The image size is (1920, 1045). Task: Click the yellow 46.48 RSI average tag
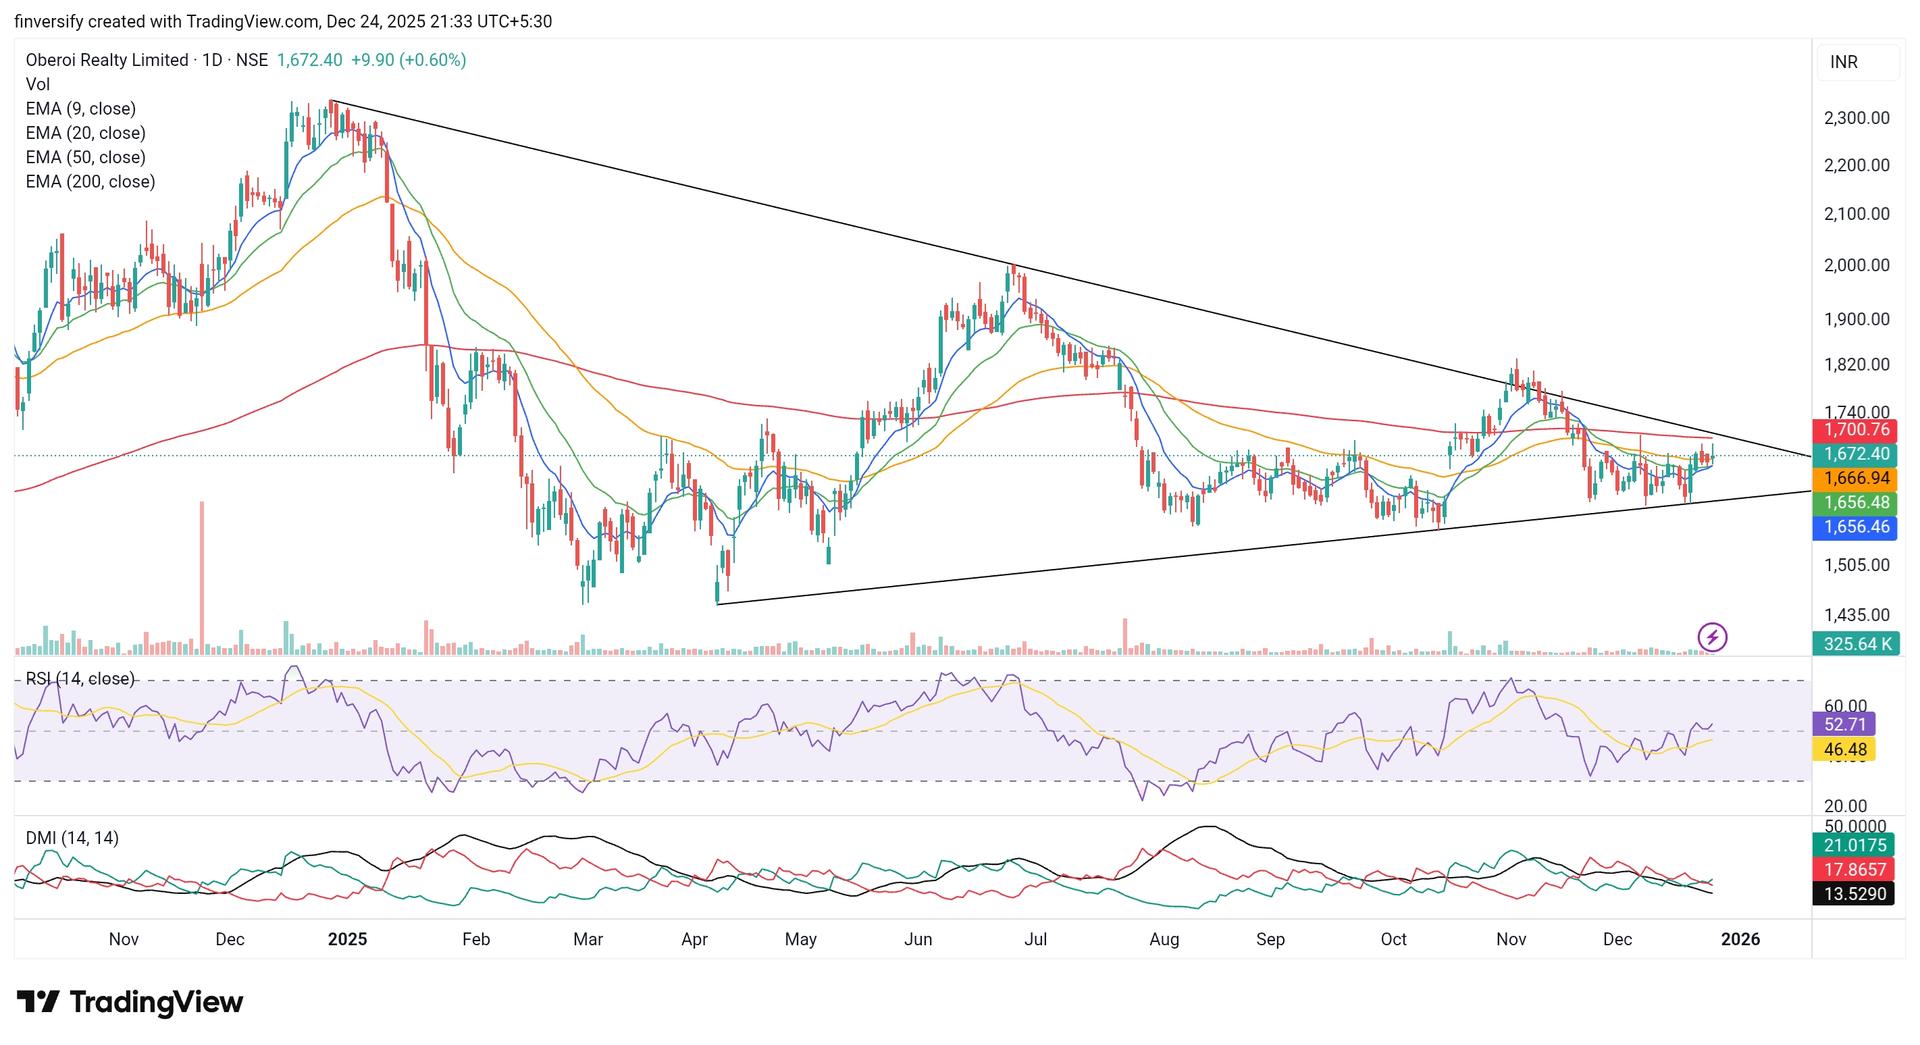(1844, 749)
